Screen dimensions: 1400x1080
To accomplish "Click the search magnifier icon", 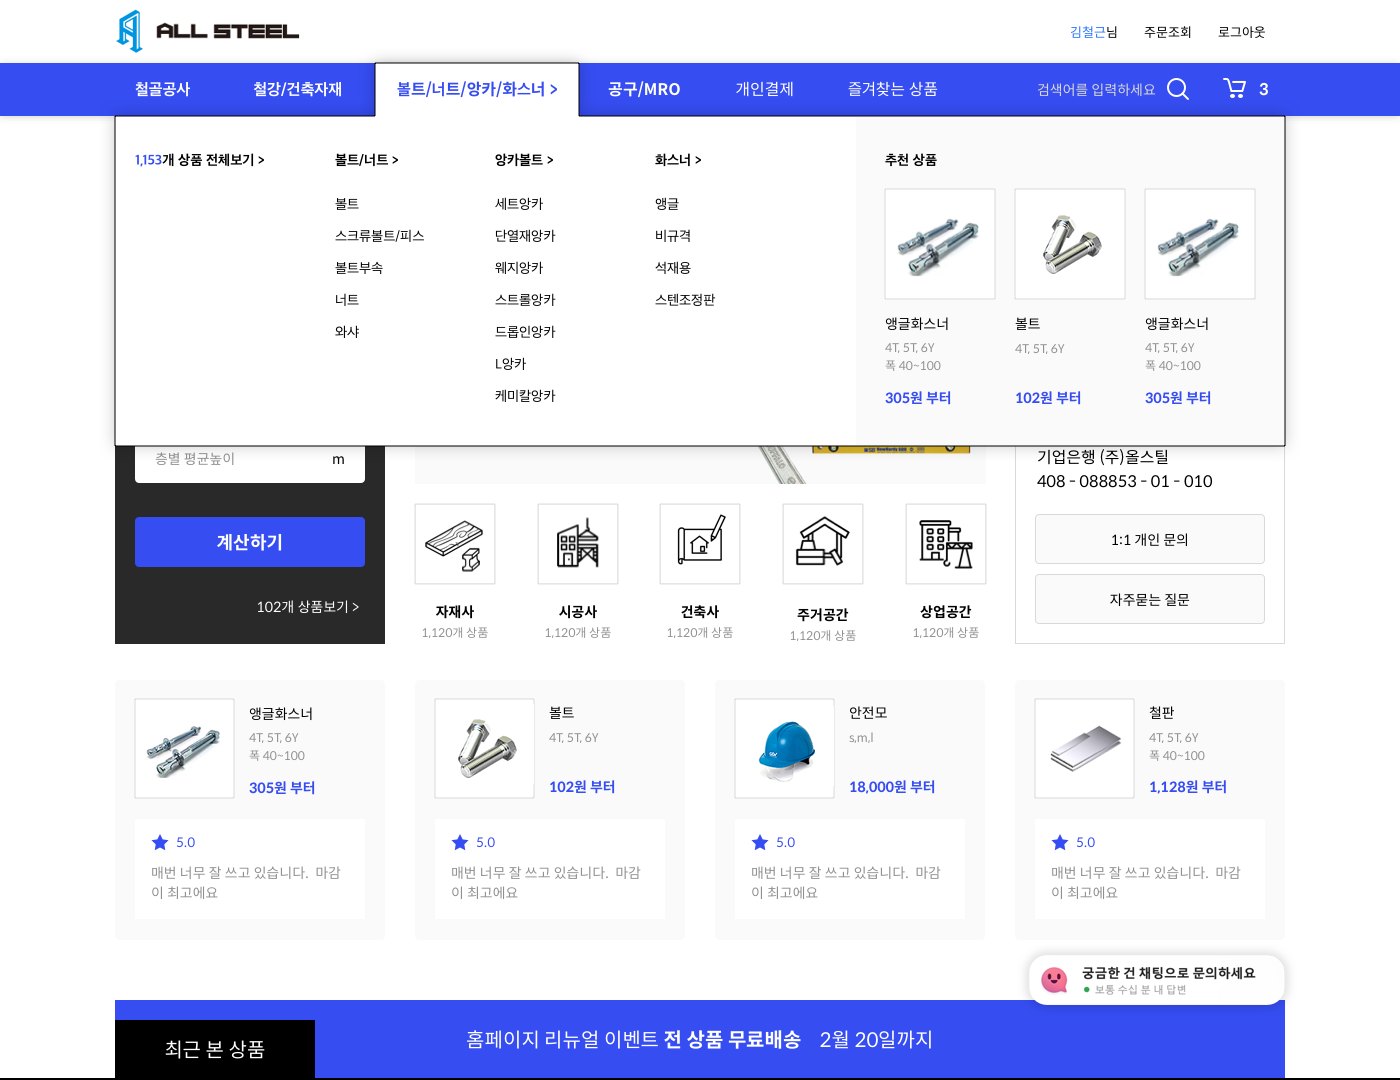I will pos(1178,89).
